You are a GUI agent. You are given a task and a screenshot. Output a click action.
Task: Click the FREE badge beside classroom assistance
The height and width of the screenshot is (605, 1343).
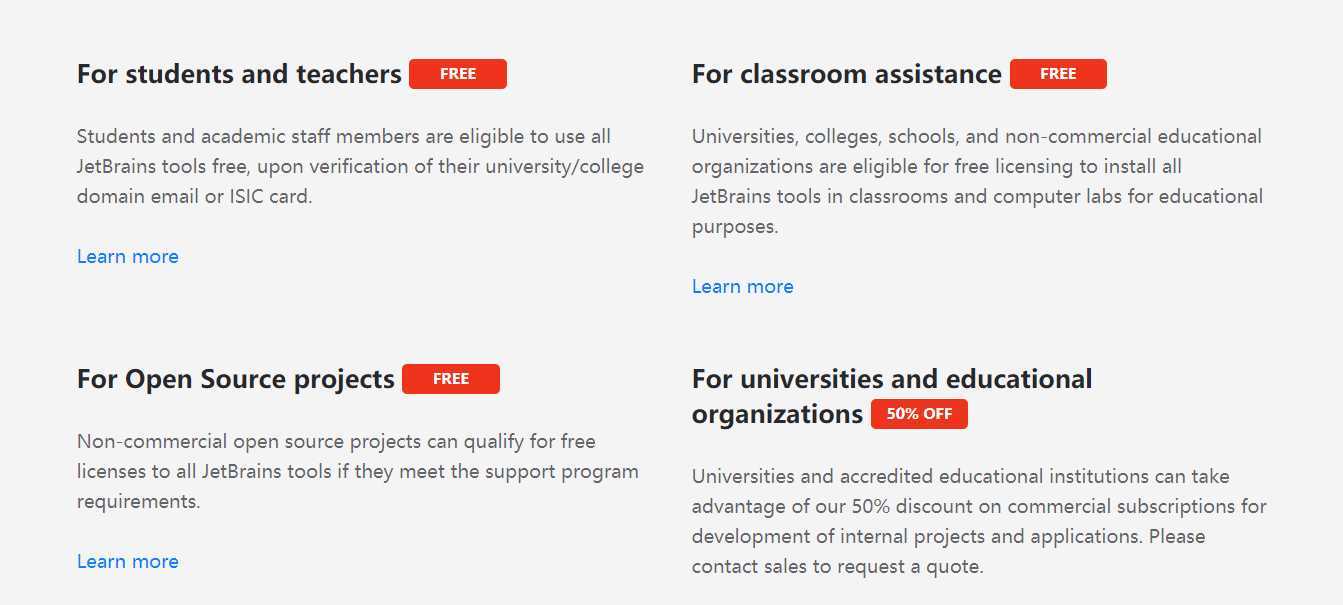tap(1058, 74)
